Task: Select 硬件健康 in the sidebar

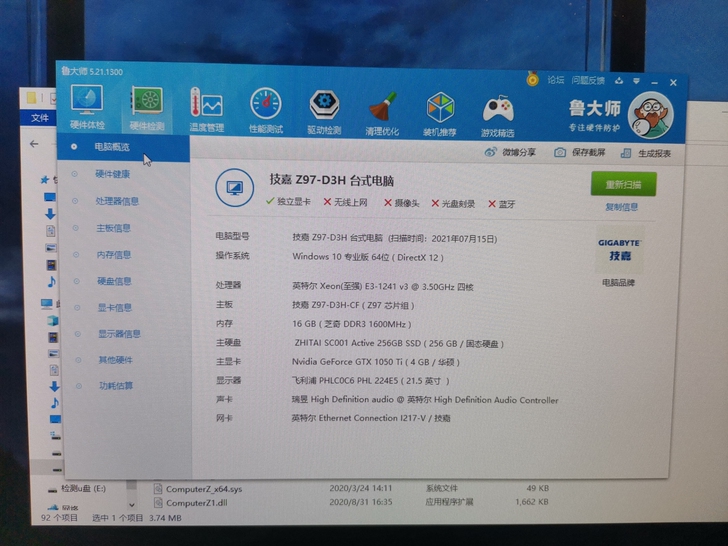Action: pyautogui.click(x=112, y=174)
